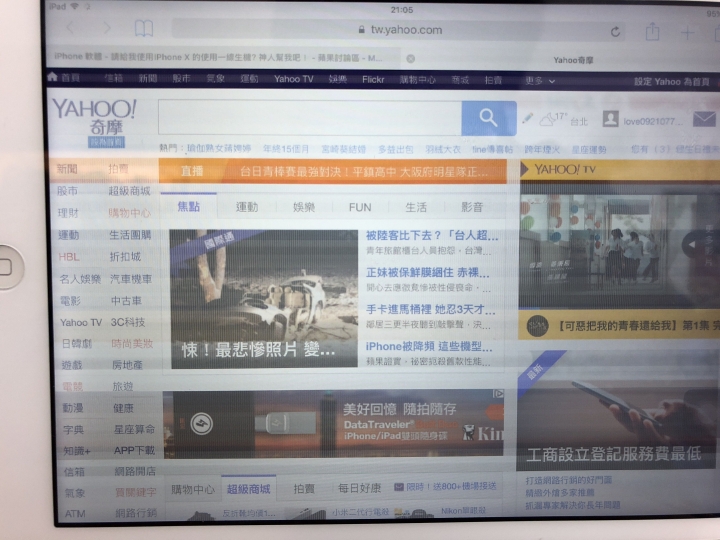Click the AdChoices icon on Kingston ad
Image resolution: width=720 pixels, height=540 pixels.
click(x=498, y=394)
